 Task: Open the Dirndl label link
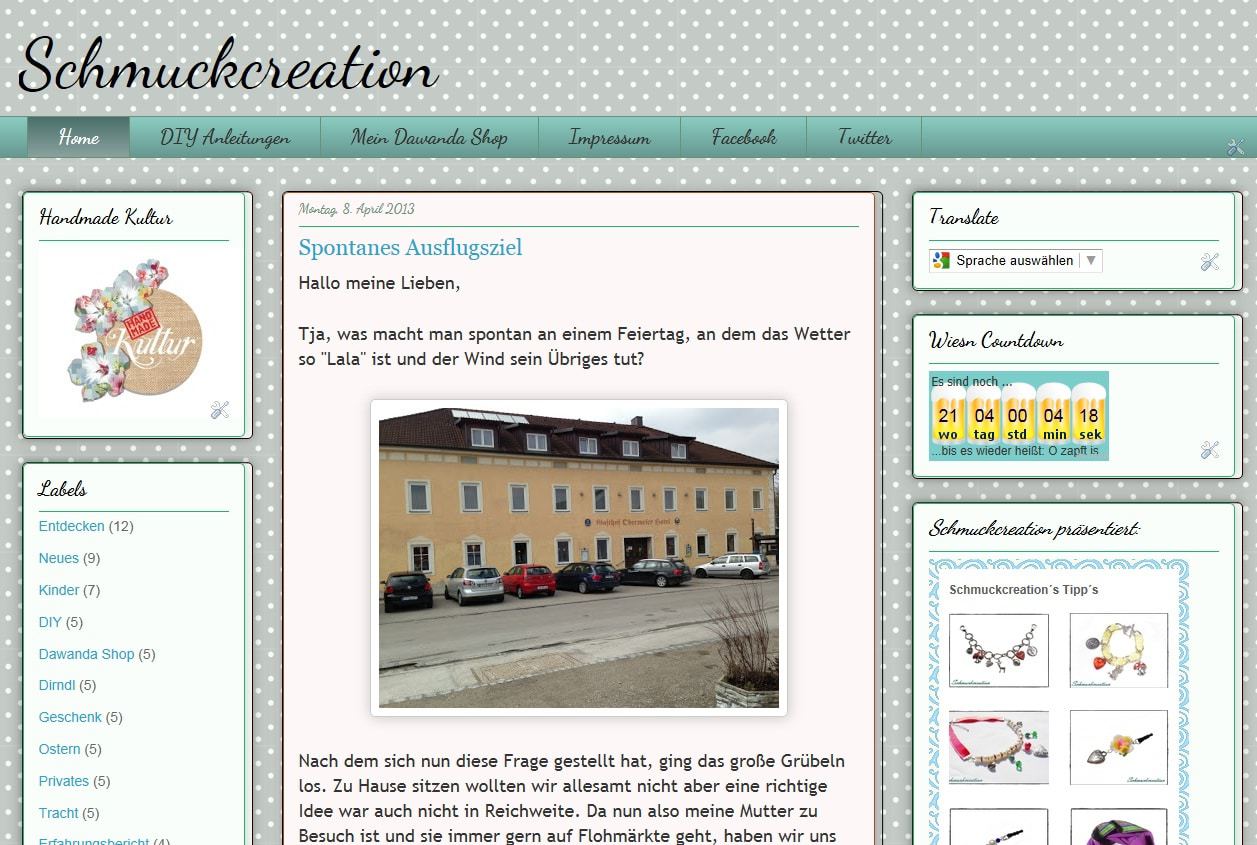(x=57, y=685)
